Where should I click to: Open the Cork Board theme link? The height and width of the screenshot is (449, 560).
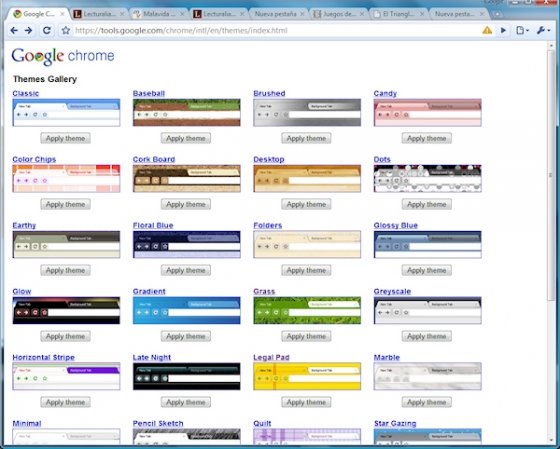pos(154,159)
